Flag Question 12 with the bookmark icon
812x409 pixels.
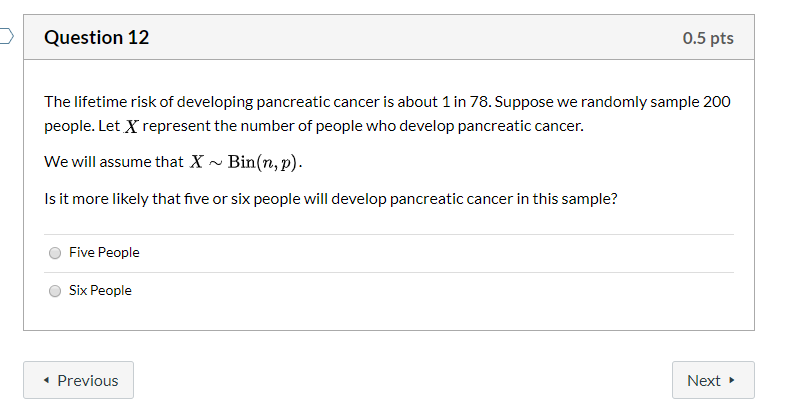pos(5,37)
